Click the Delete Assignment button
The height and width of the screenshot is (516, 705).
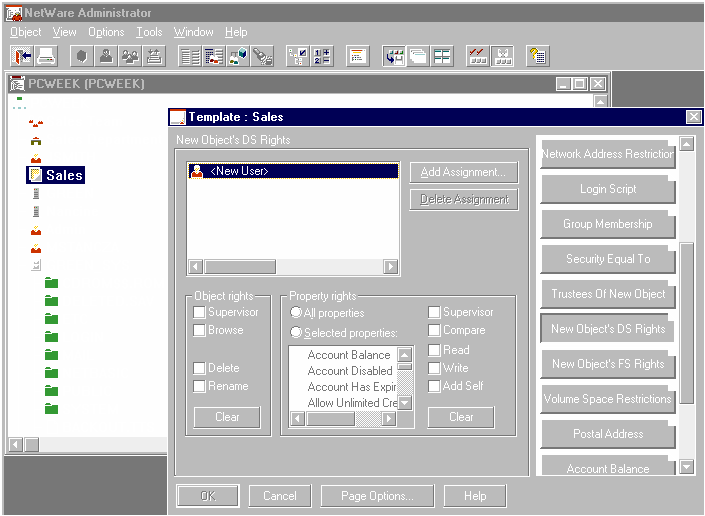click(464, 200)
